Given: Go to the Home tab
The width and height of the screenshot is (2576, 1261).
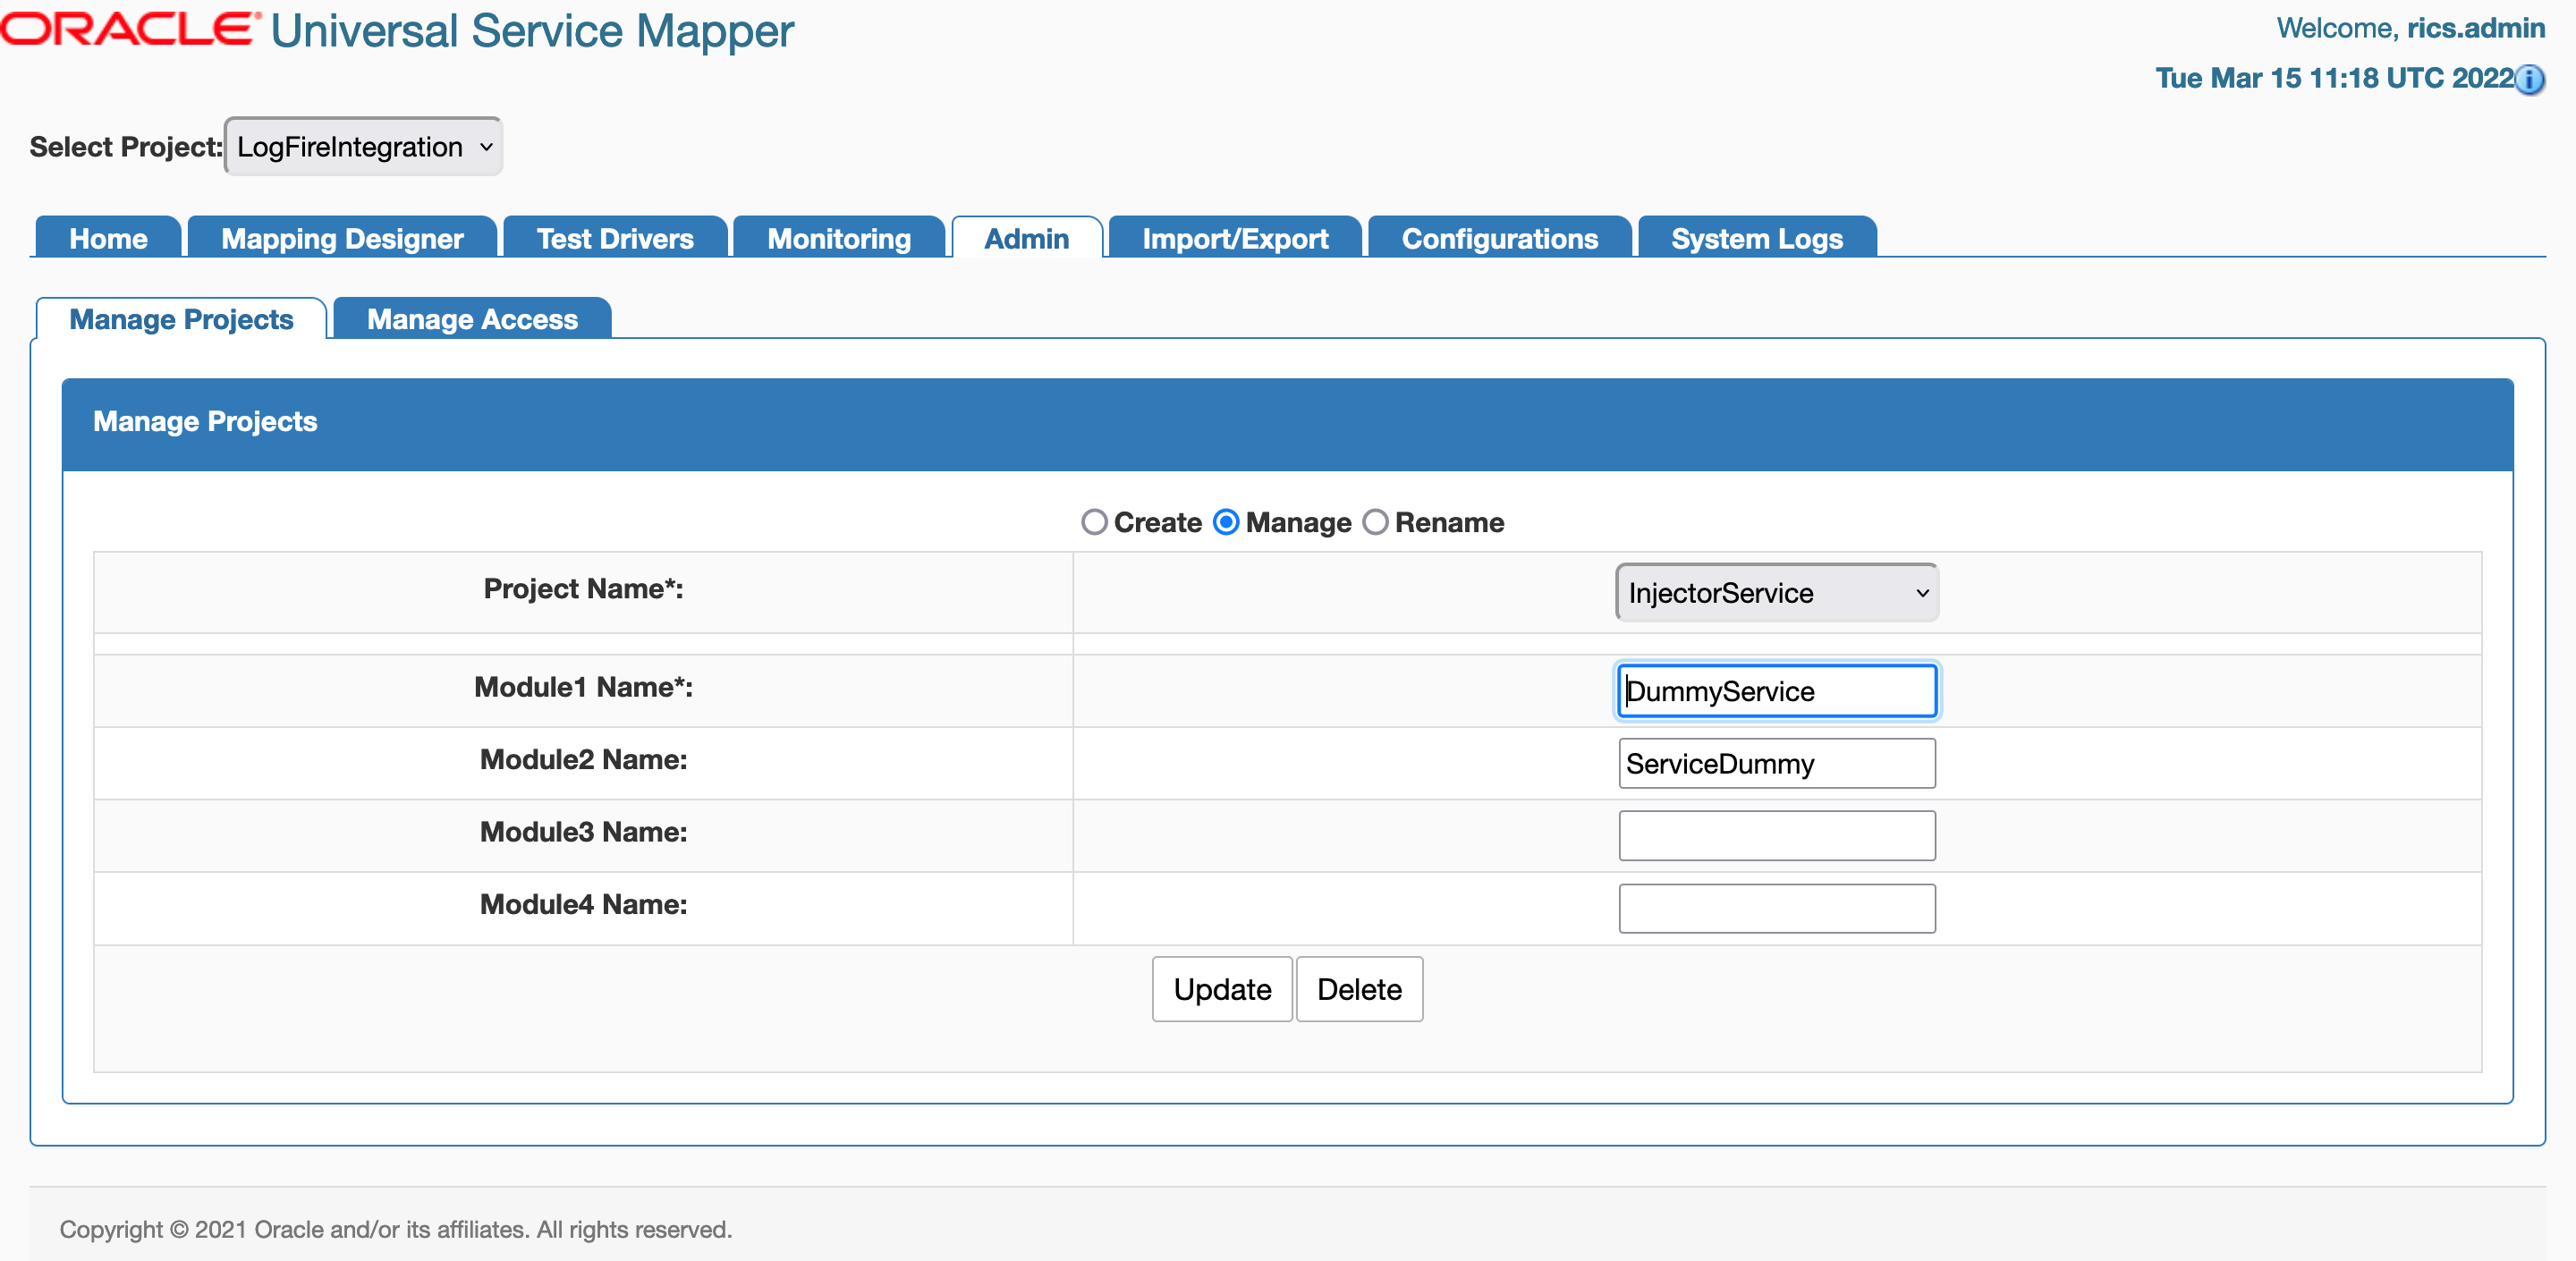Looking at the screenshot, I should pos(107,238).
